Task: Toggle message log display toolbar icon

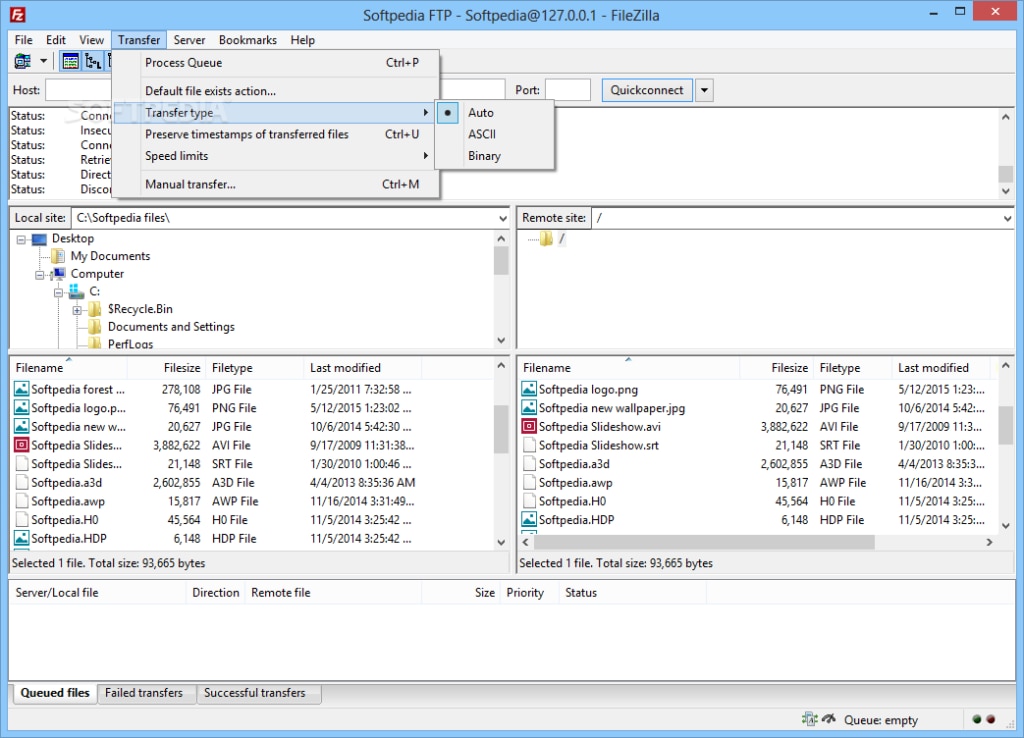Action: point(70,61)
